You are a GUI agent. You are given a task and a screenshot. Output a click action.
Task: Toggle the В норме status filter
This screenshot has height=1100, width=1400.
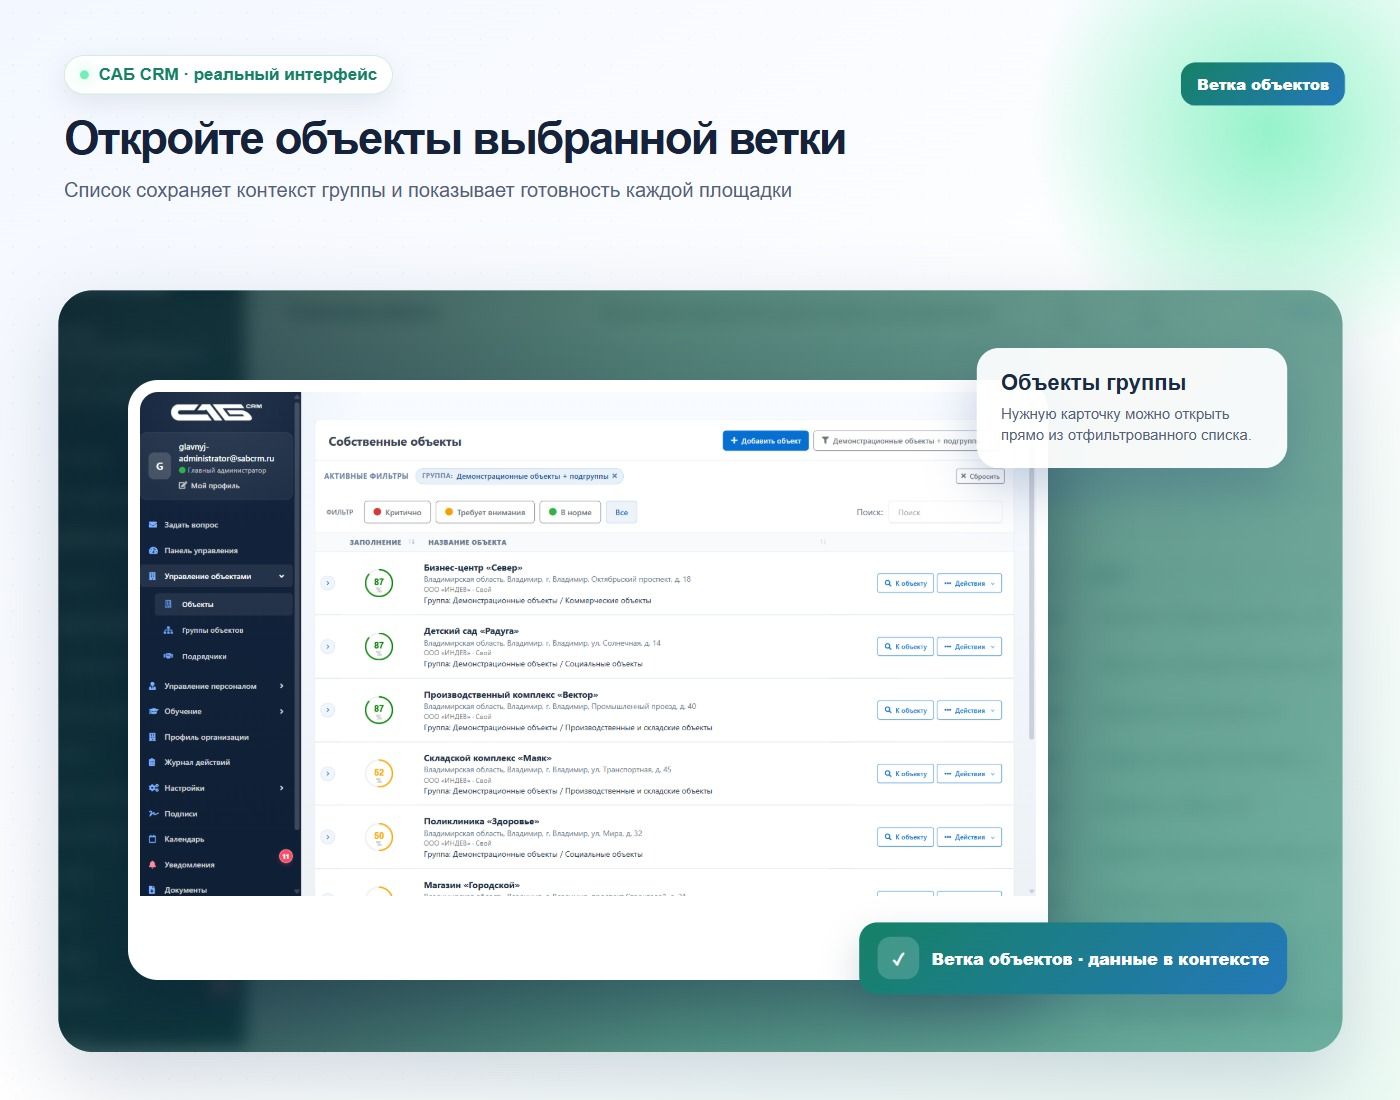point(570,512)
